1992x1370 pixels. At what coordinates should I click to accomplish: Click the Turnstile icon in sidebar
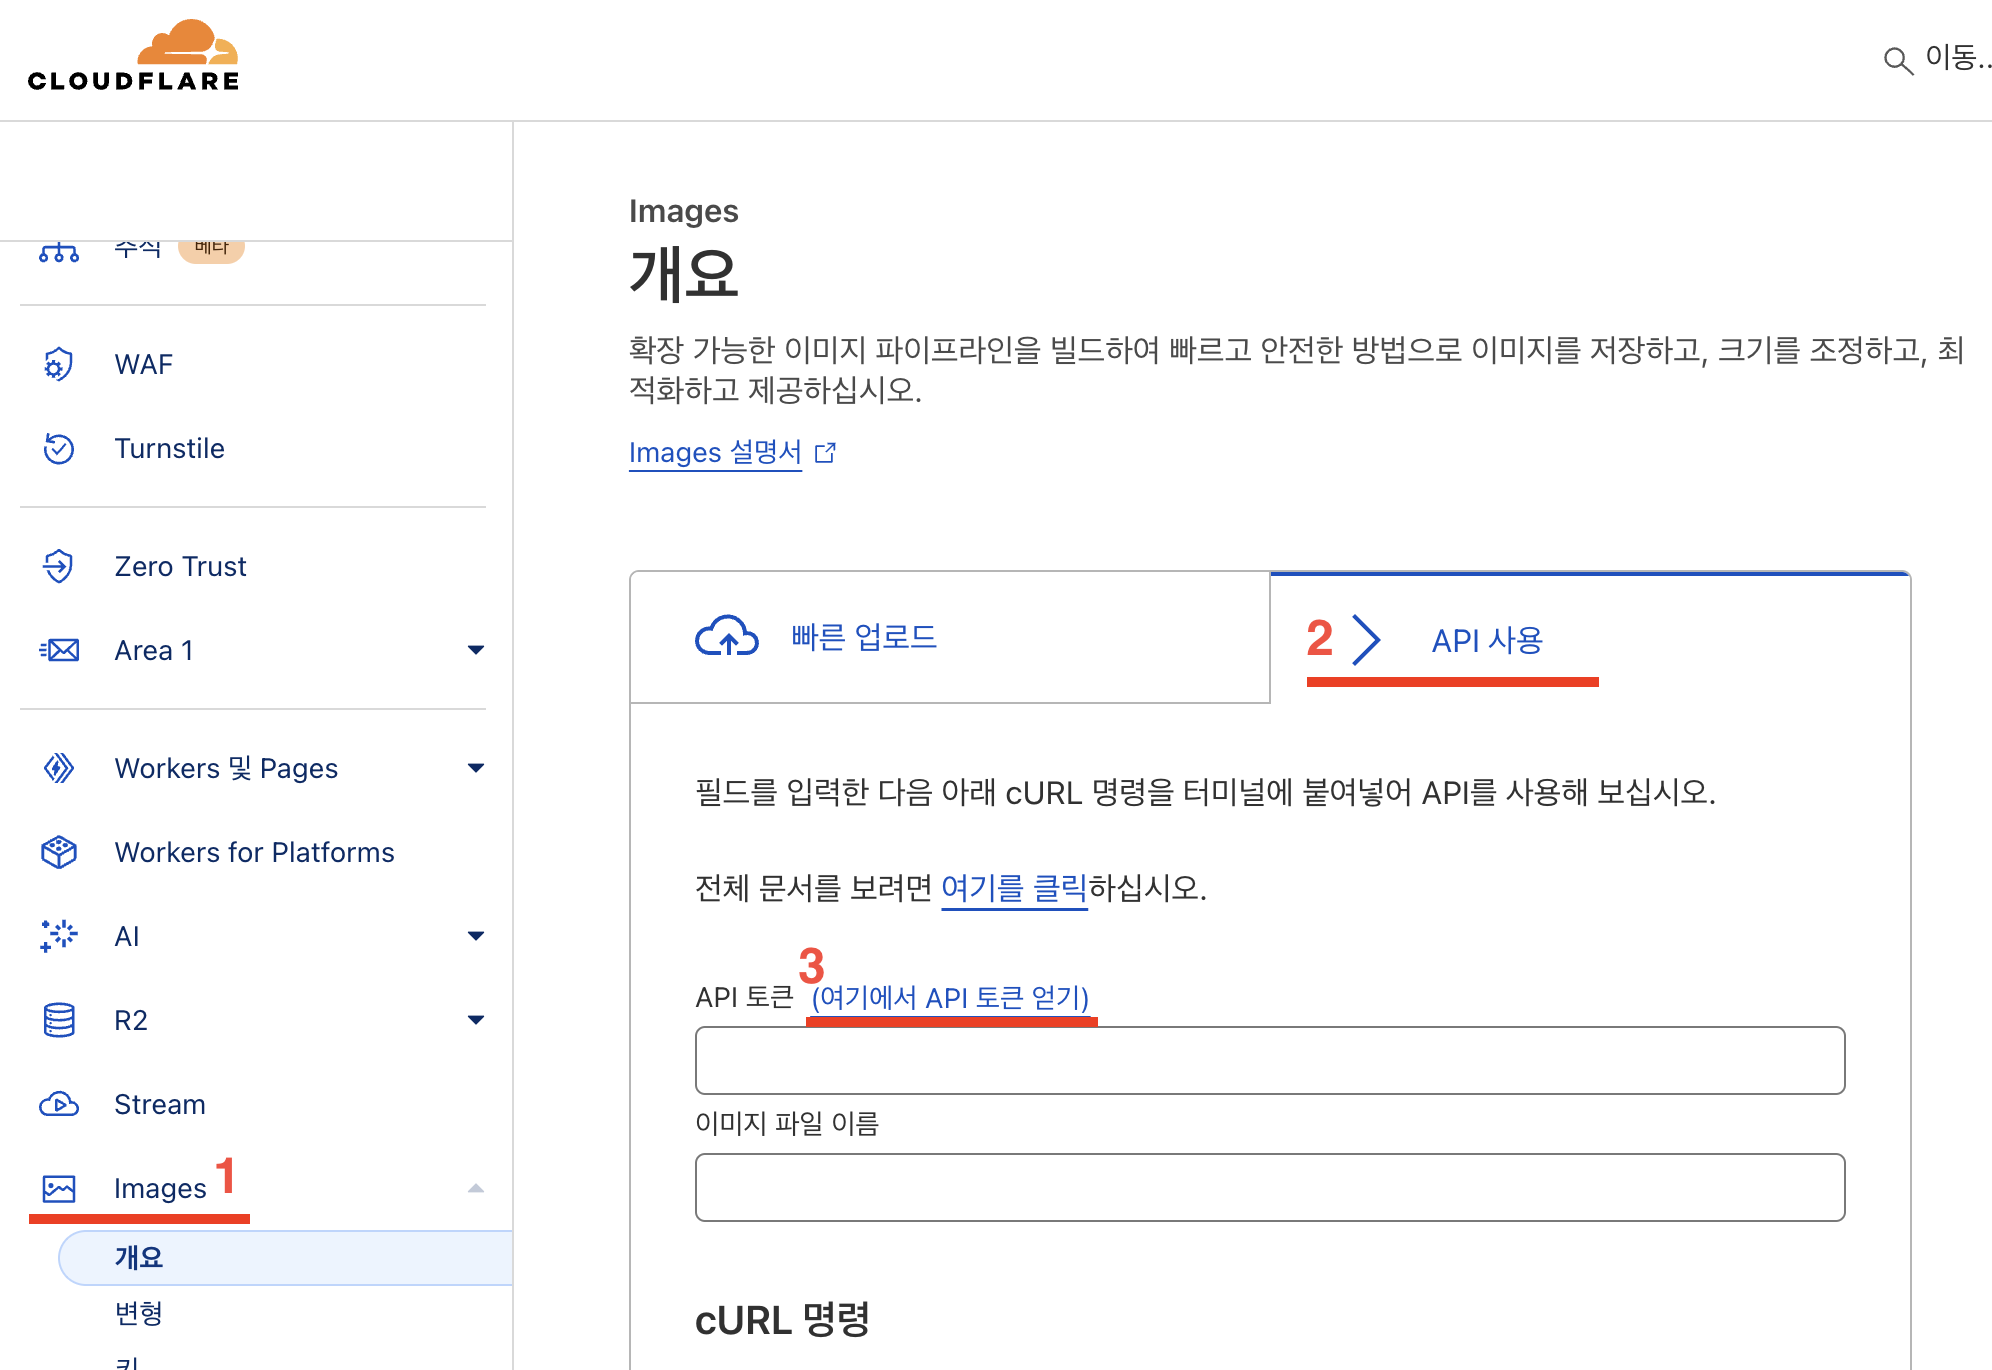59,448
